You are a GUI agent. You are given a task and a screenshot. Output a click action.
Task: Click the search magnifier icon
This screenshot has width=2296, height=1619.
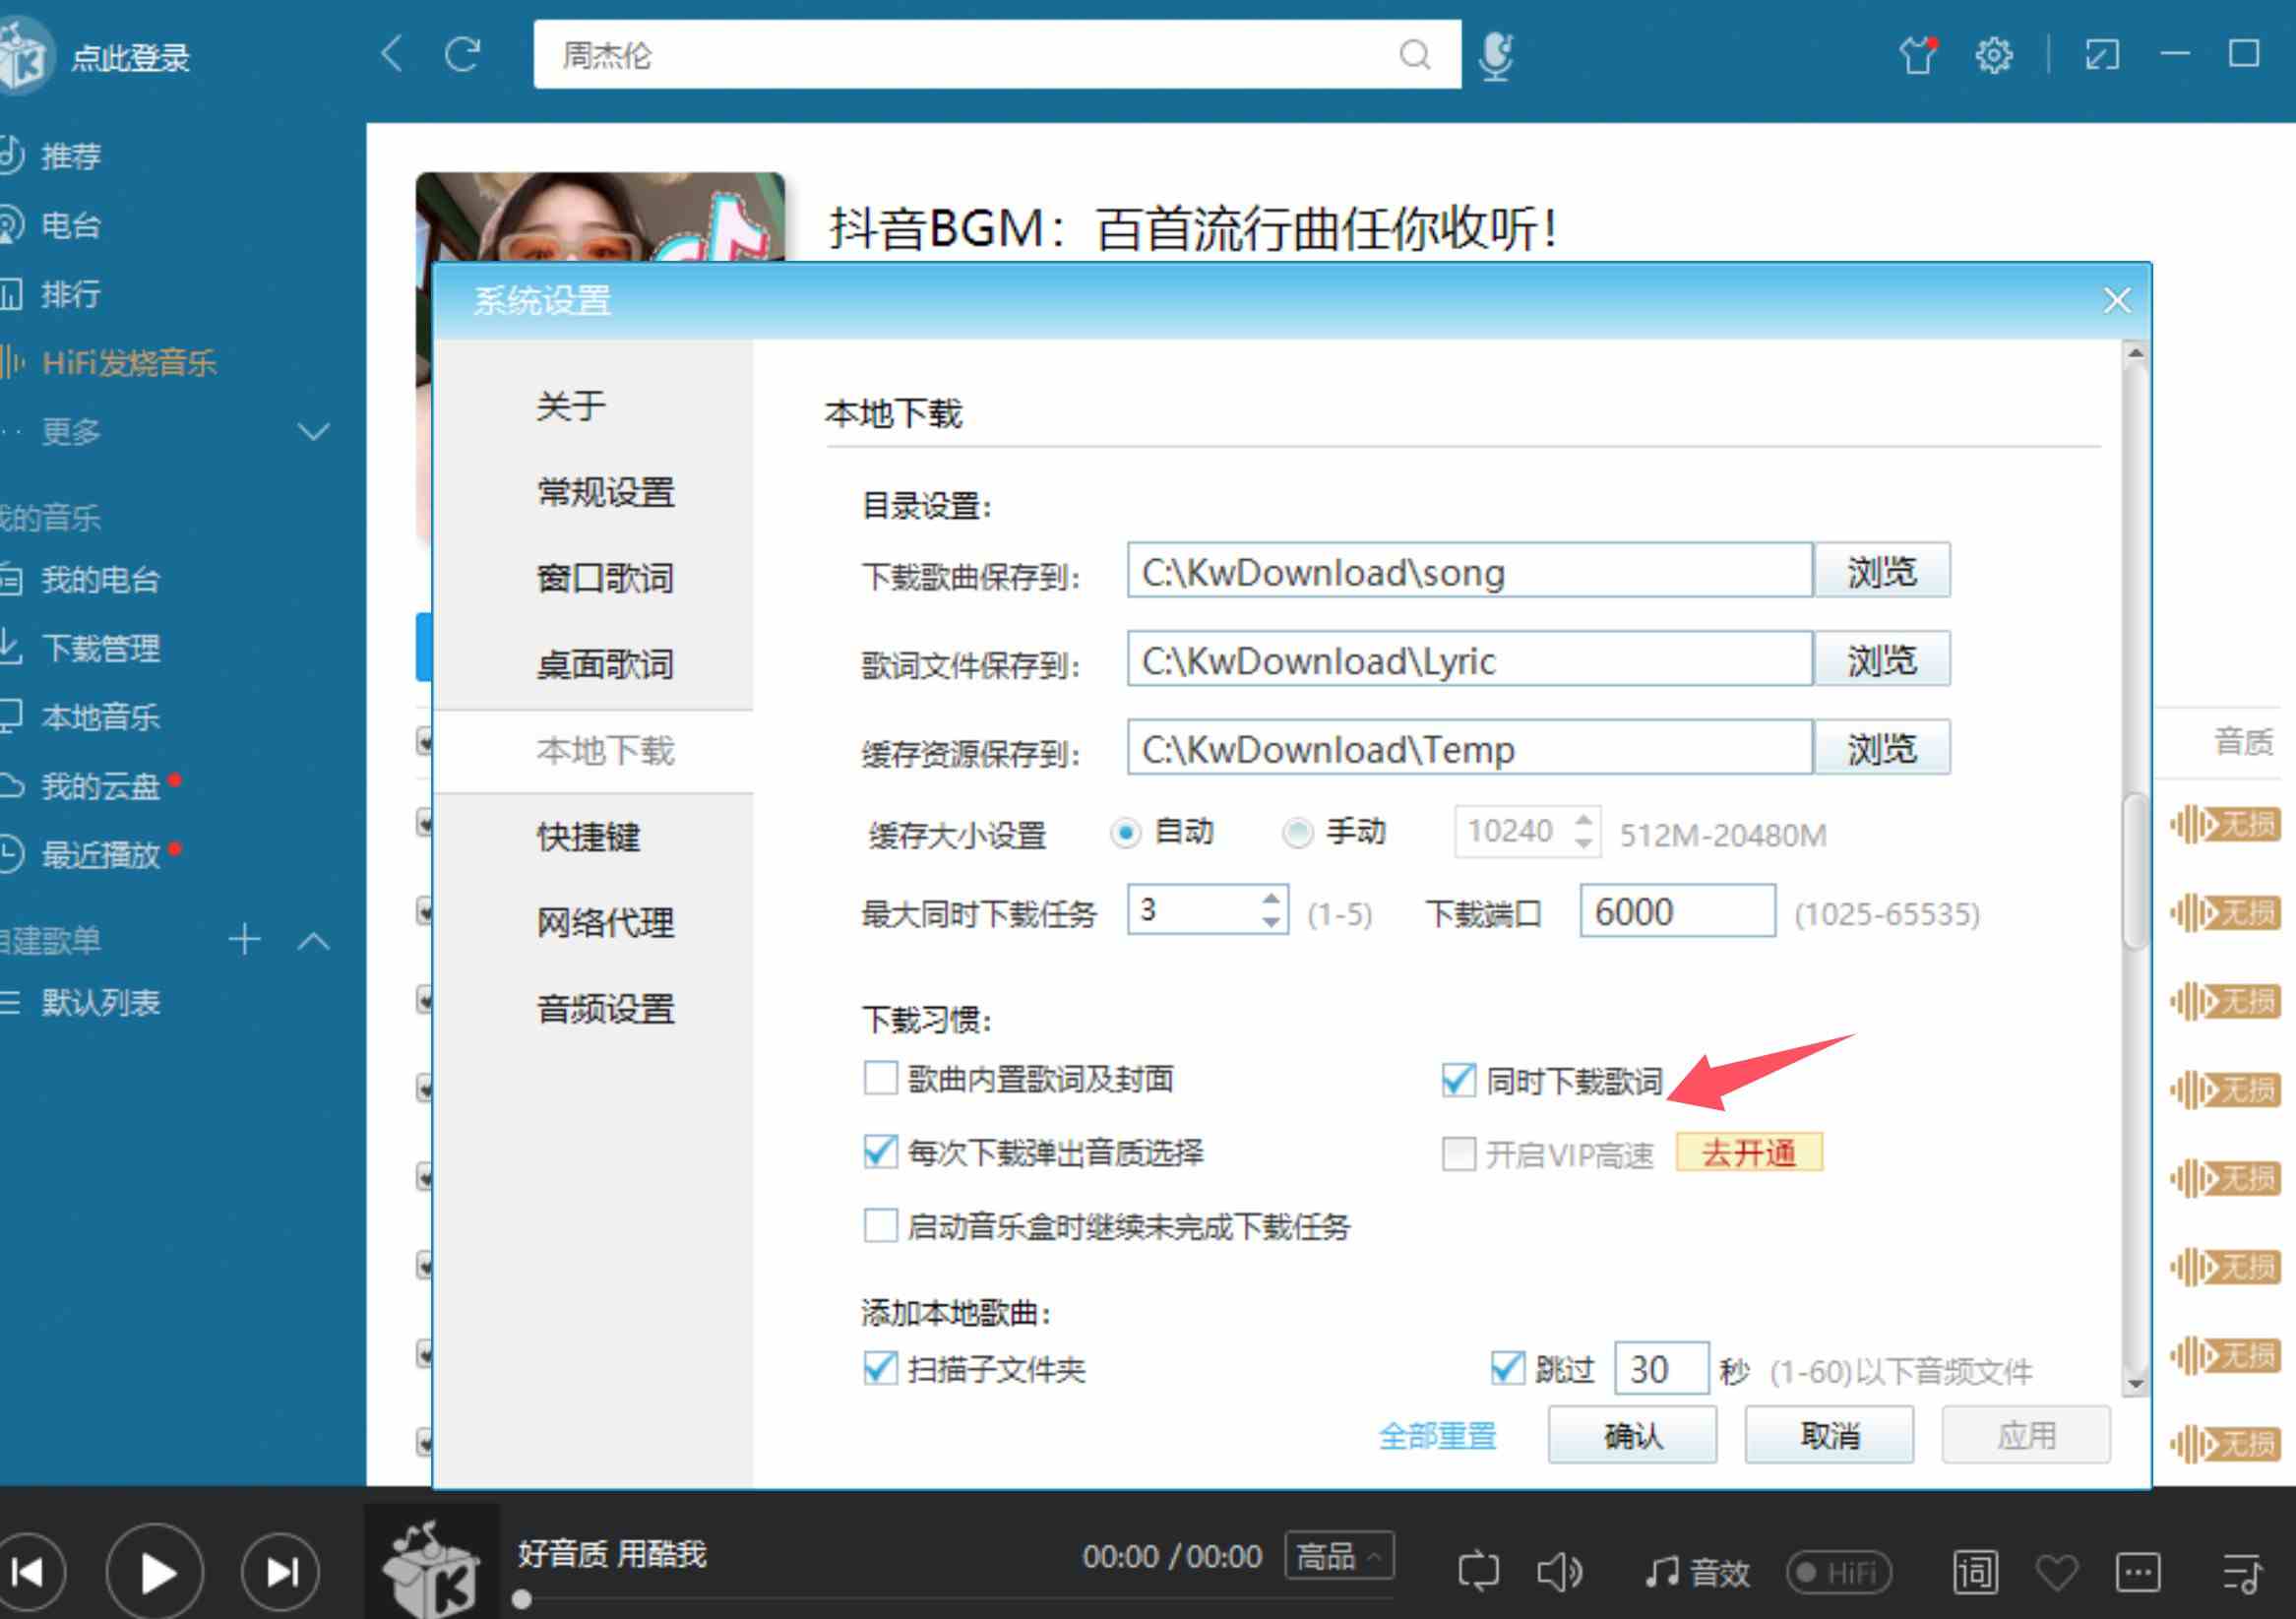click(1414, 54)
